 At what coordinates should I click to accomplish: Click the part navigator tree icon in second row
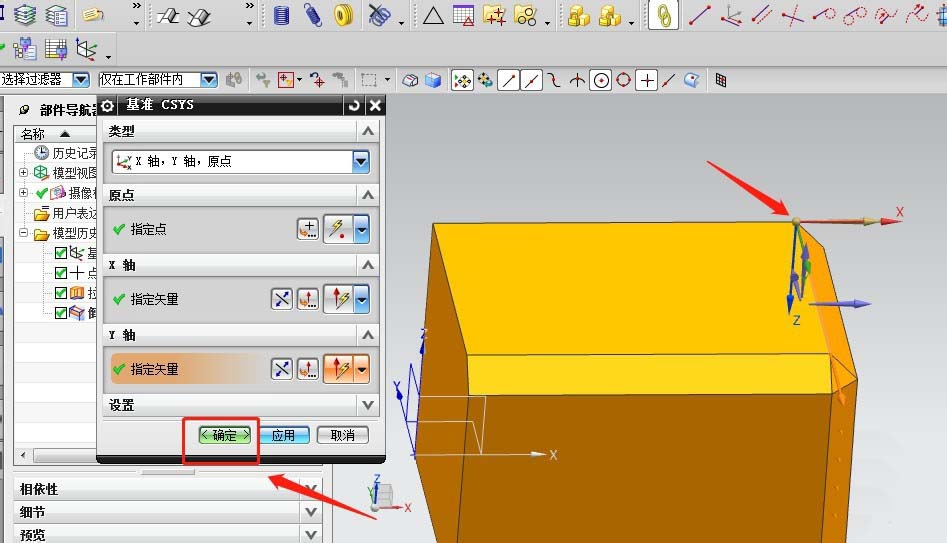25,49
